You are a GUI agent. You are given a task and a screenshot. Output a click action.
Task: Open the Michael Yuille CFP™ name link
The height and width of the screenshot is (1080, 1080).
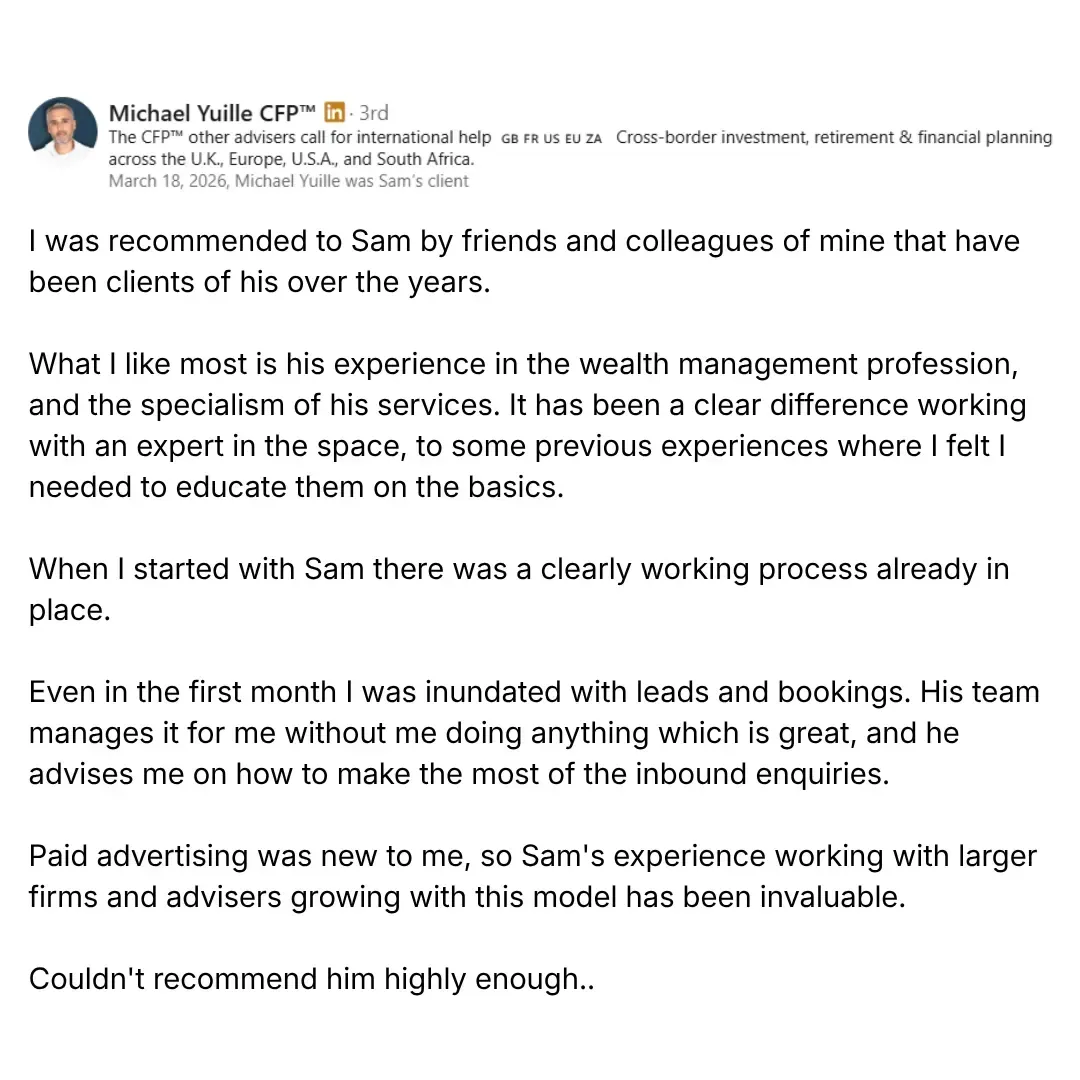pyautogui.click(x=212, y=113)
